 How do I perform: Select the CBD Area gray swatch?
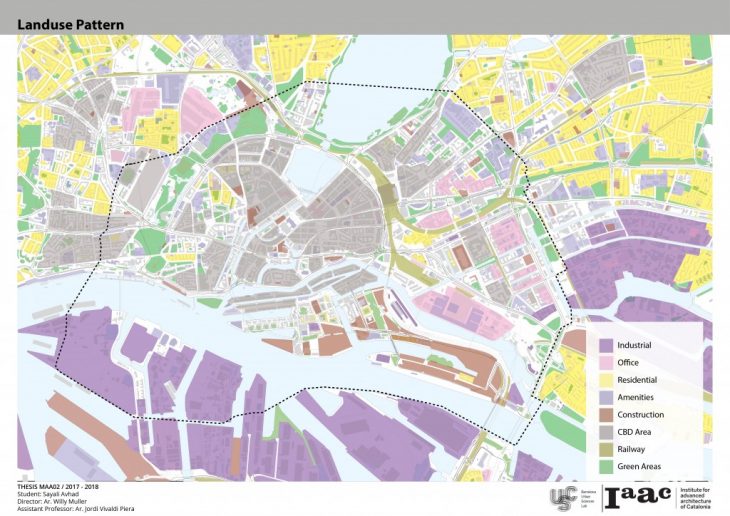point(605,434)
